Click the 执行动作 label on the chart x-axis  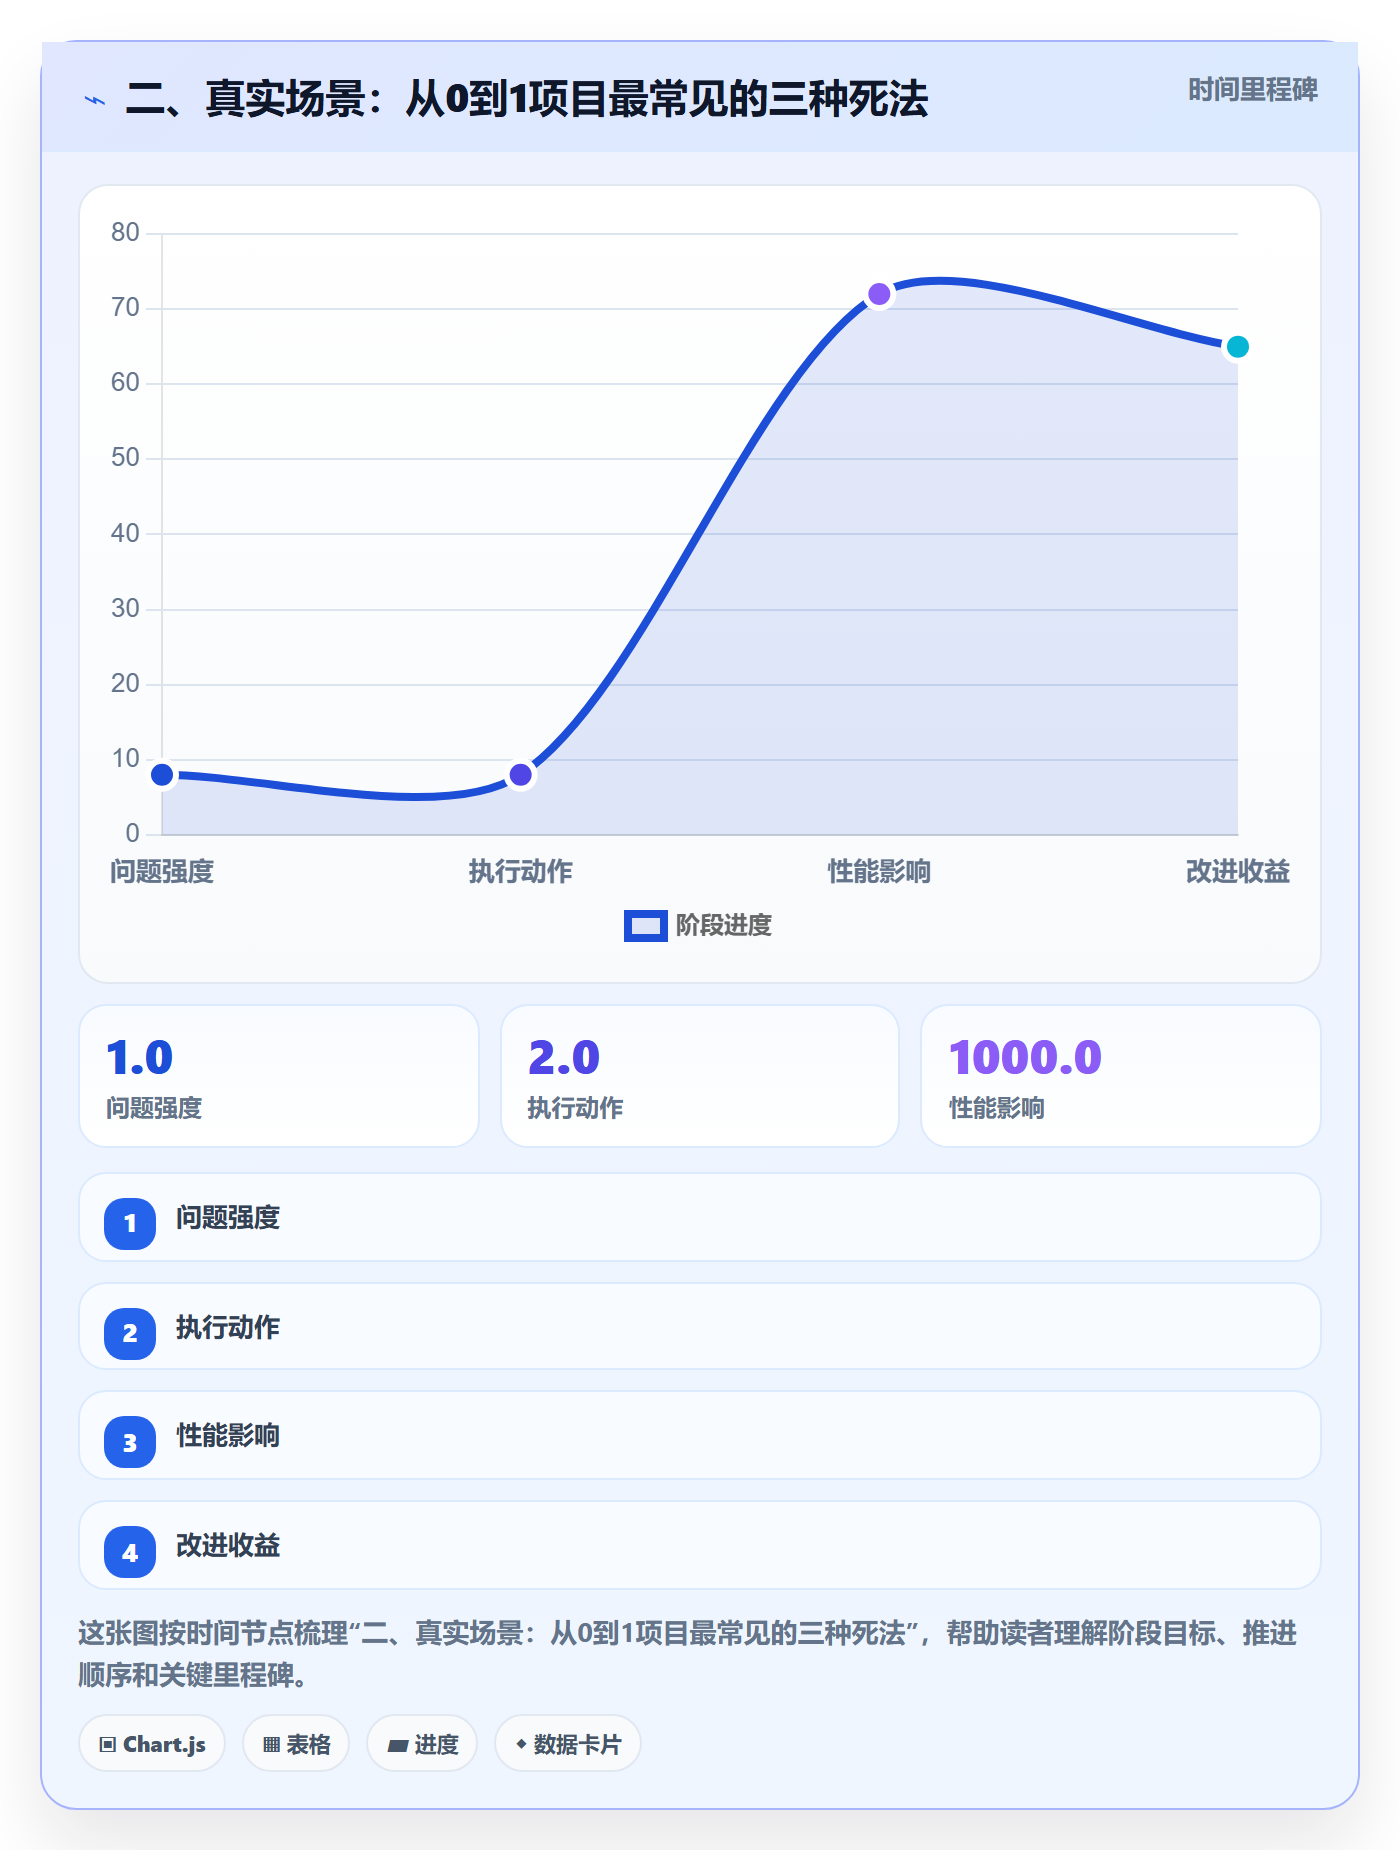[x=521, y=872]
